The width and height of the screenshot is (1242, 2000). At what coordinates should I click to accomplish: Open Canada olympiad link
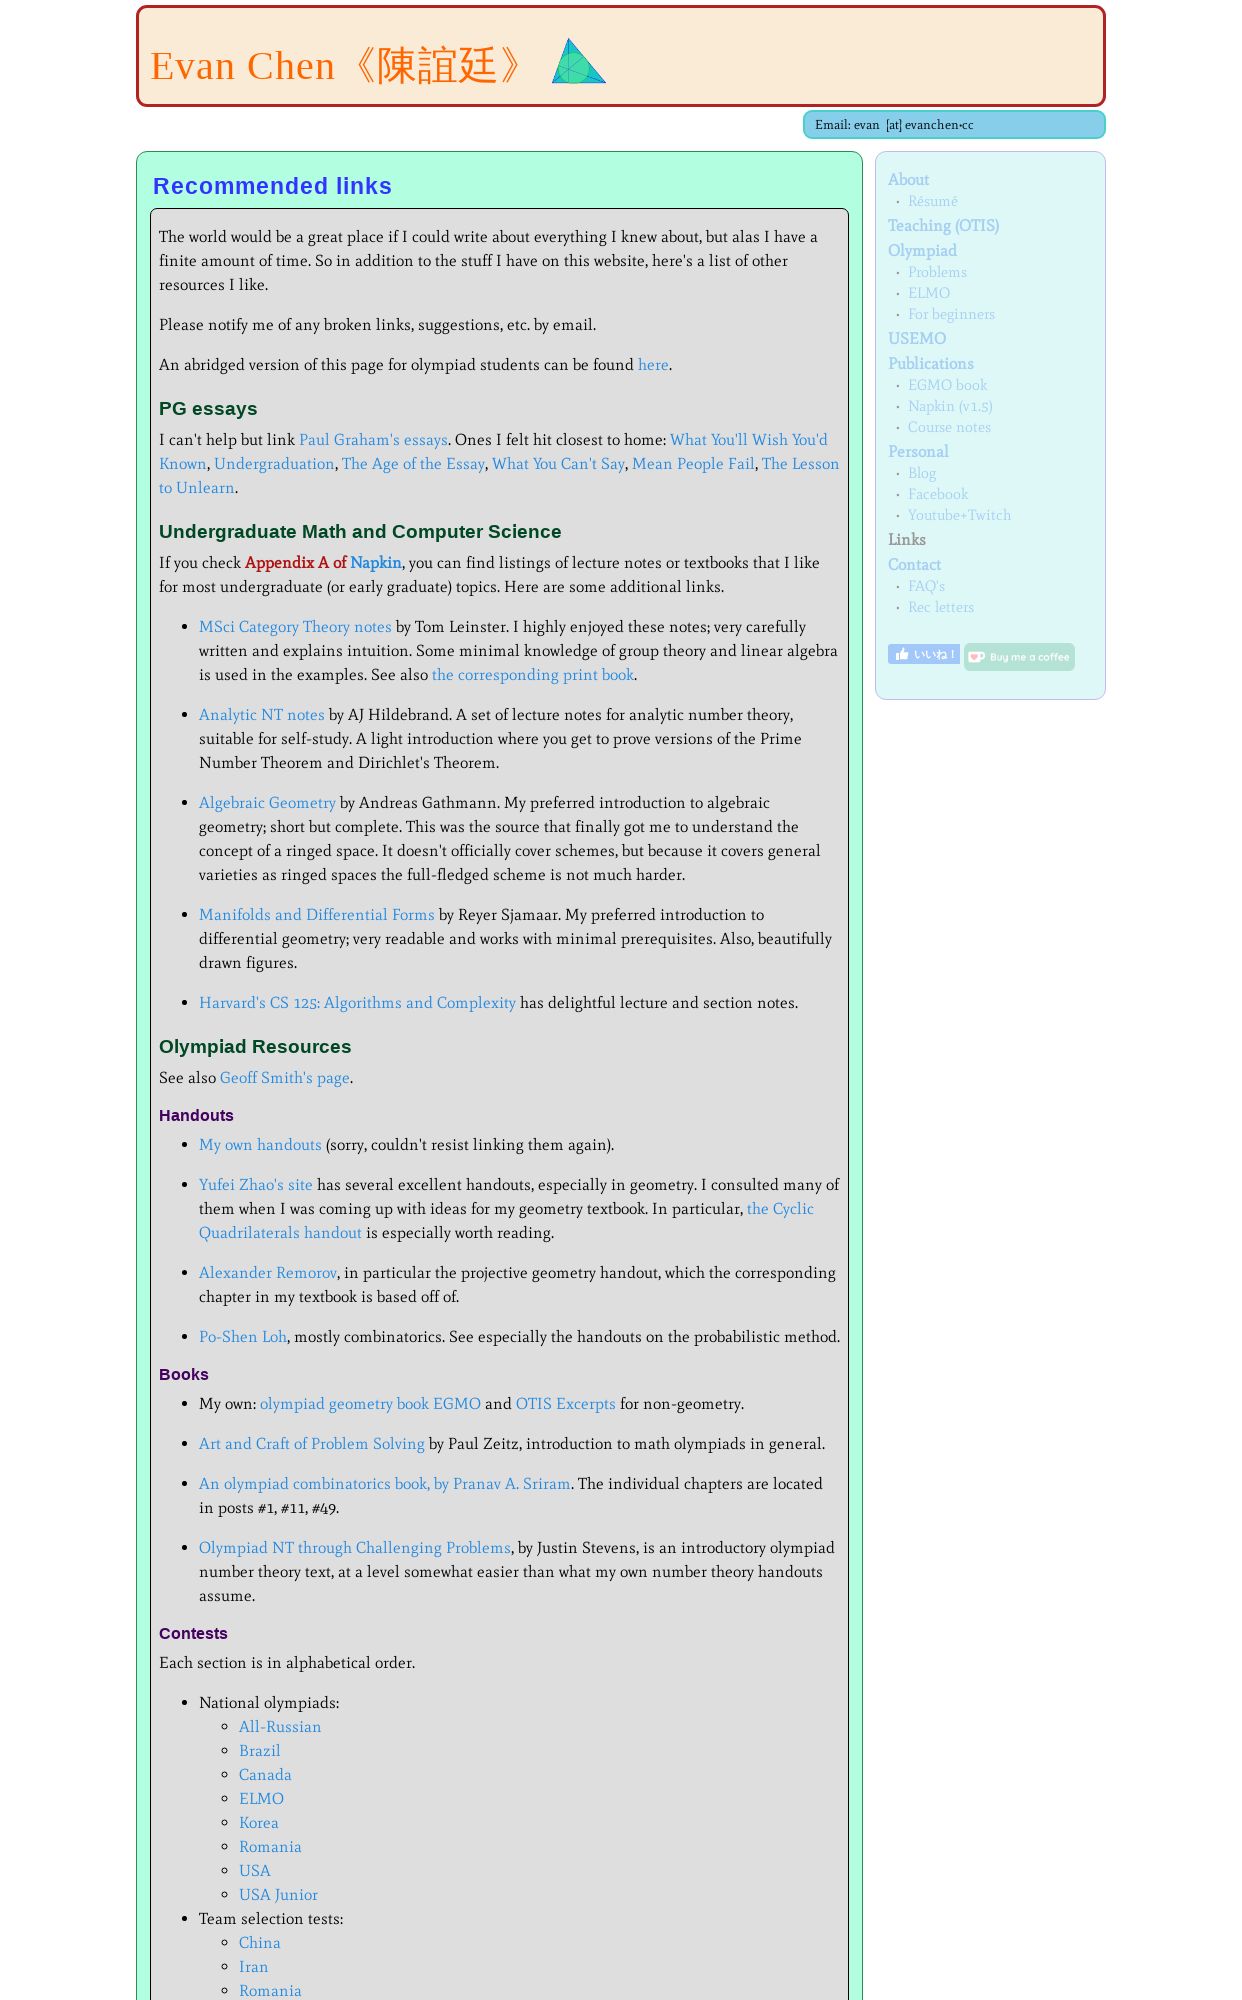[x=265, y=1775]
